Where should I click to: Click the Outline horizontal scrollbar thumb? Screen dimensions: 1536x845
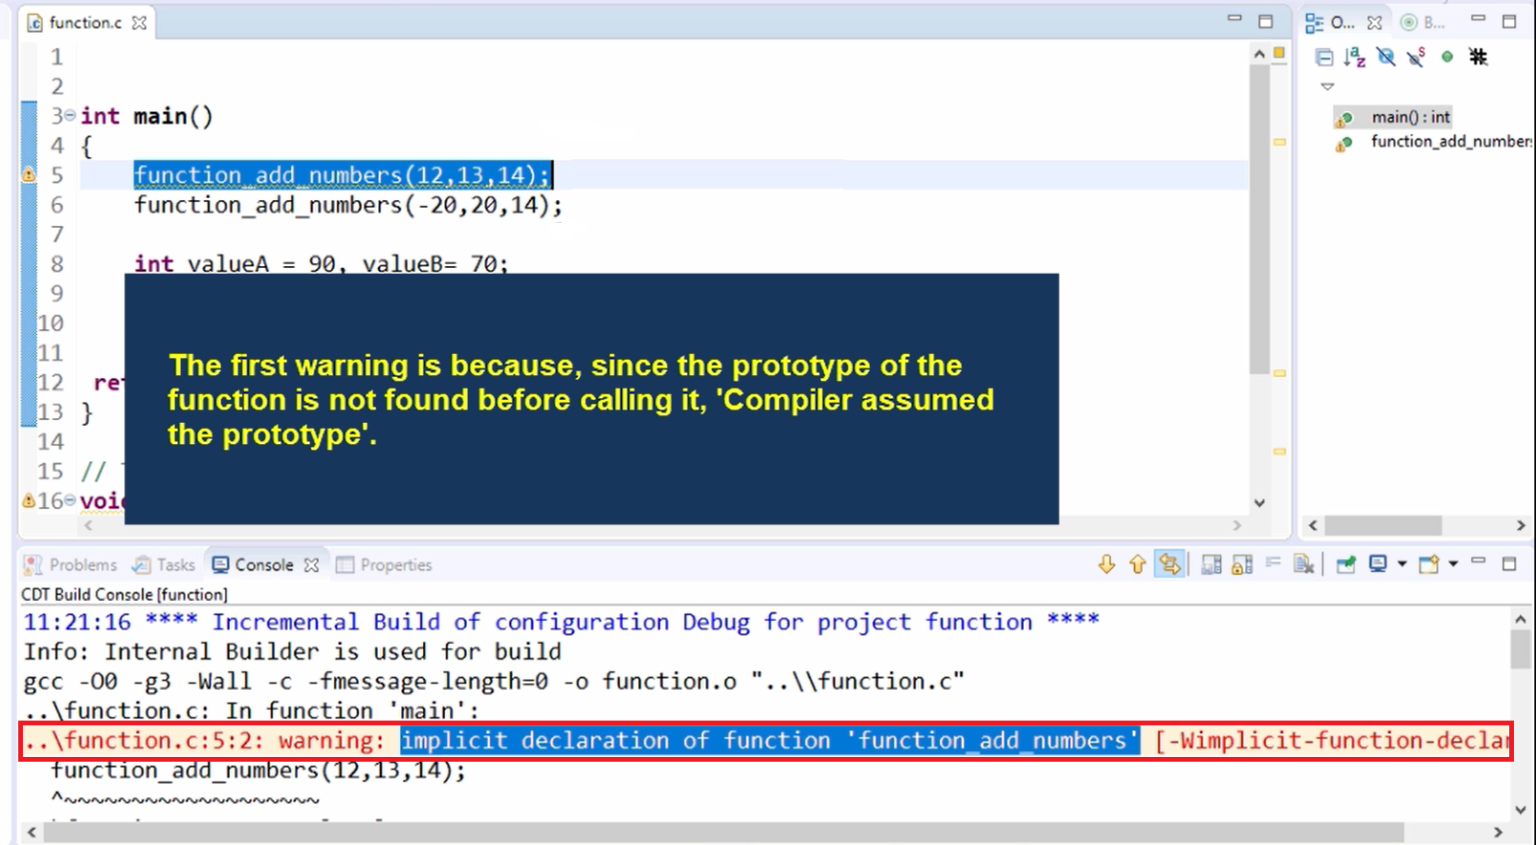point(1383,525)
